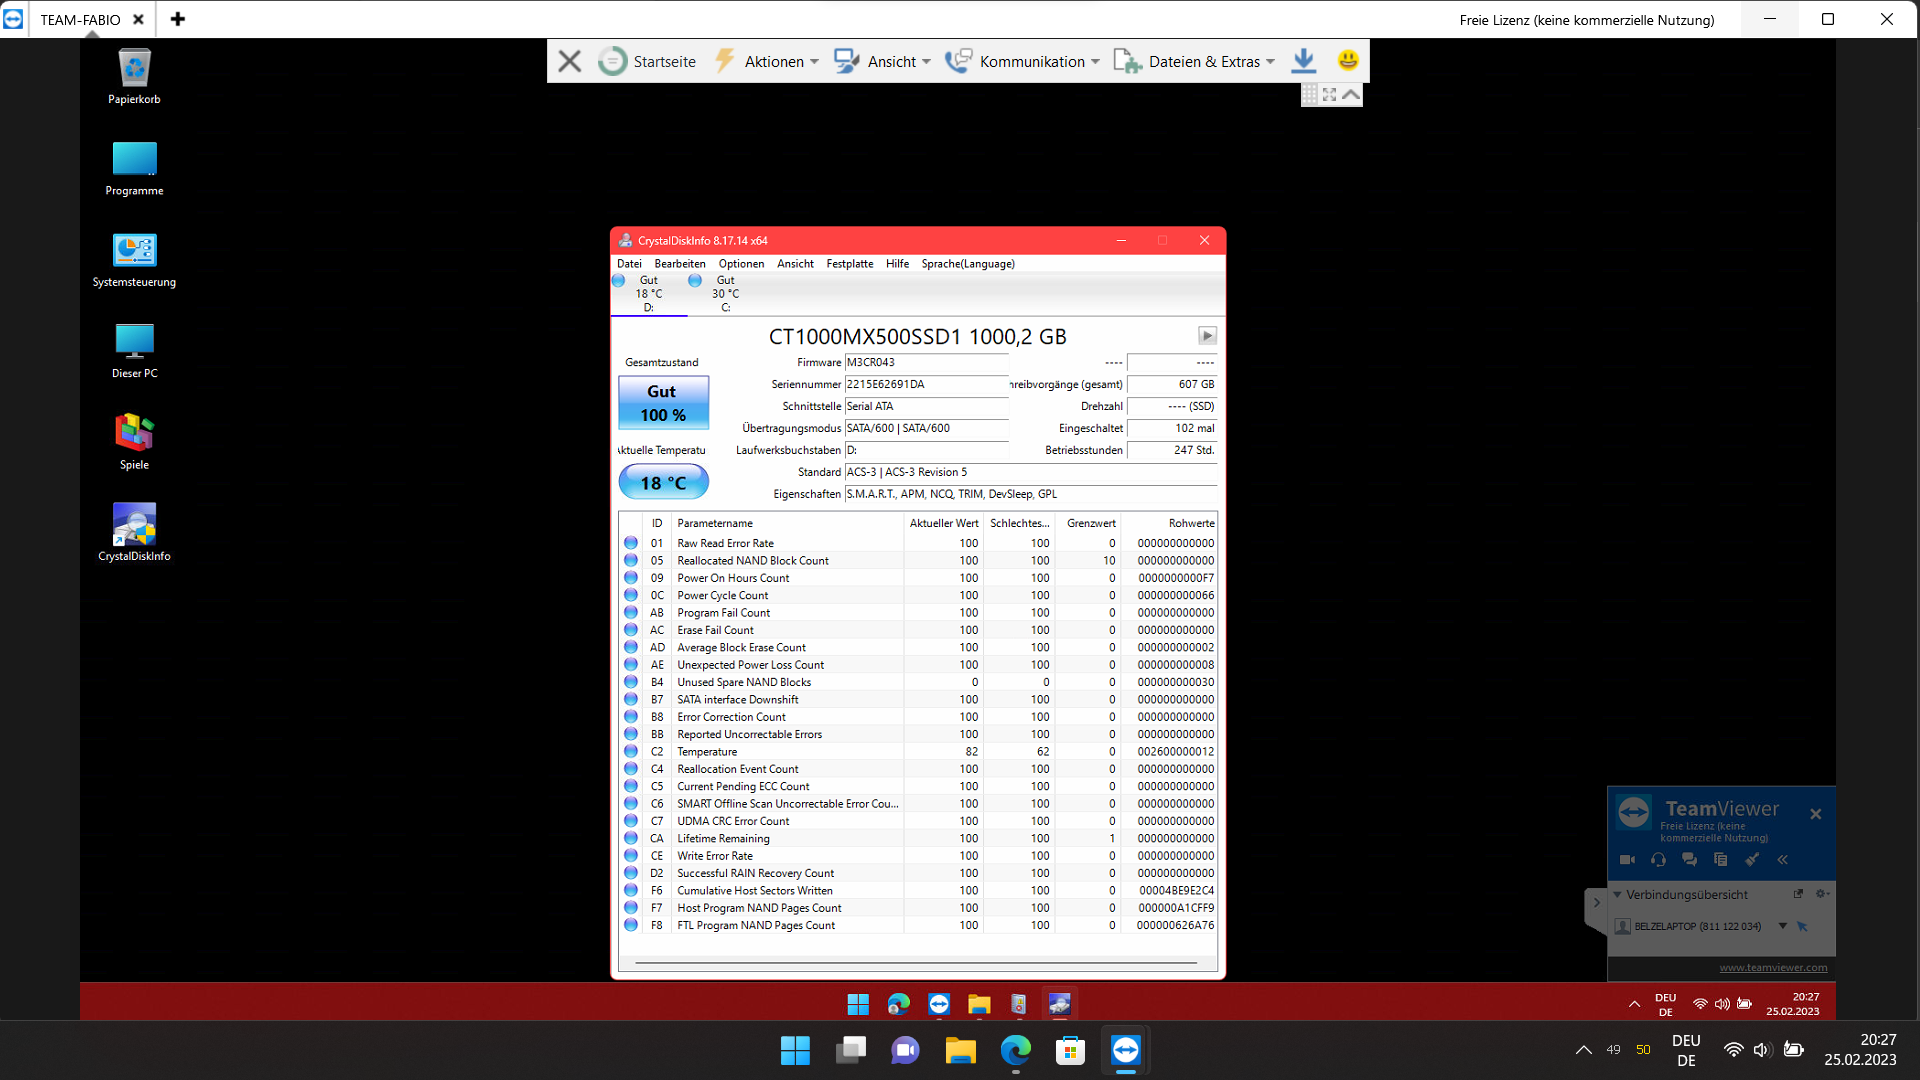Click the smiley feedback icon
Viewport: 1920px width, 1080px height.
[x=1348, y=61]
